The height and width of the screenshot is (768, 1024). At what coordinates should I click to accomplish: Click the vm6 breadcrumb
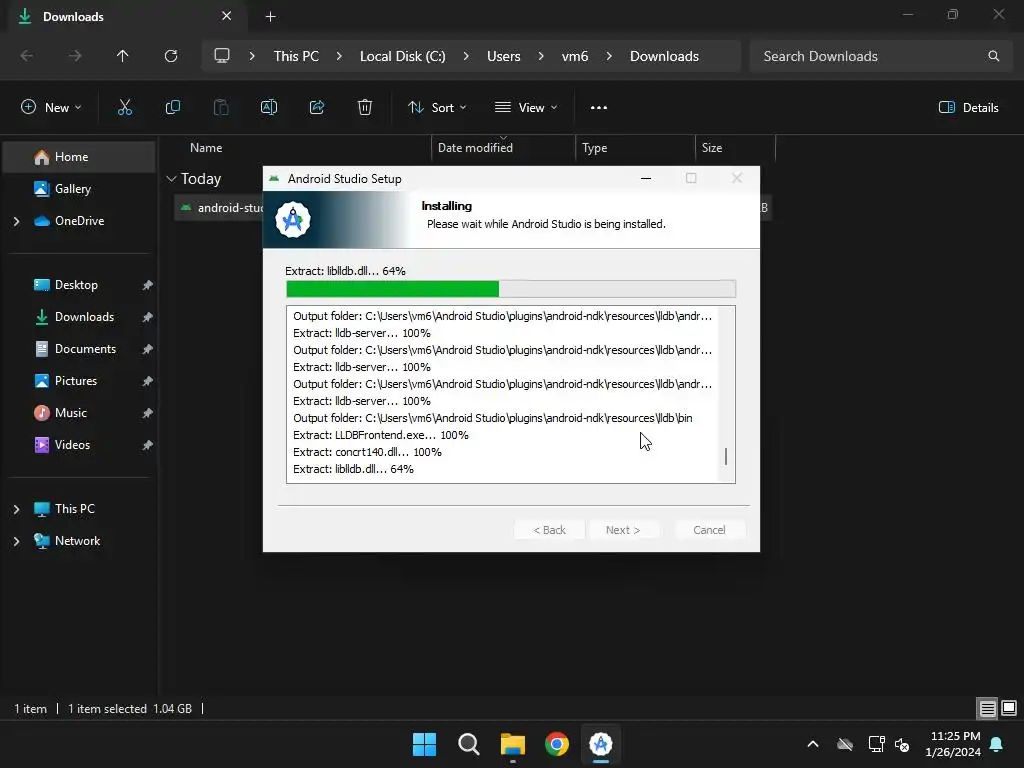coord(575,56)
